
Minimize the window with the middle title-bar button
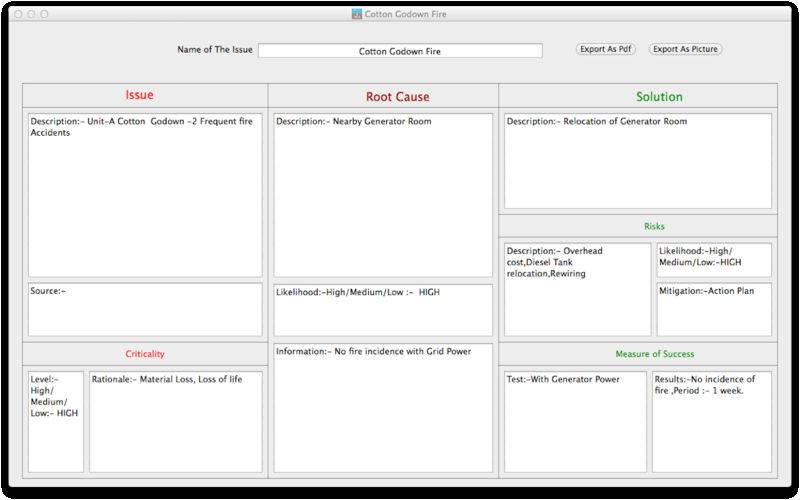[31, 14]
